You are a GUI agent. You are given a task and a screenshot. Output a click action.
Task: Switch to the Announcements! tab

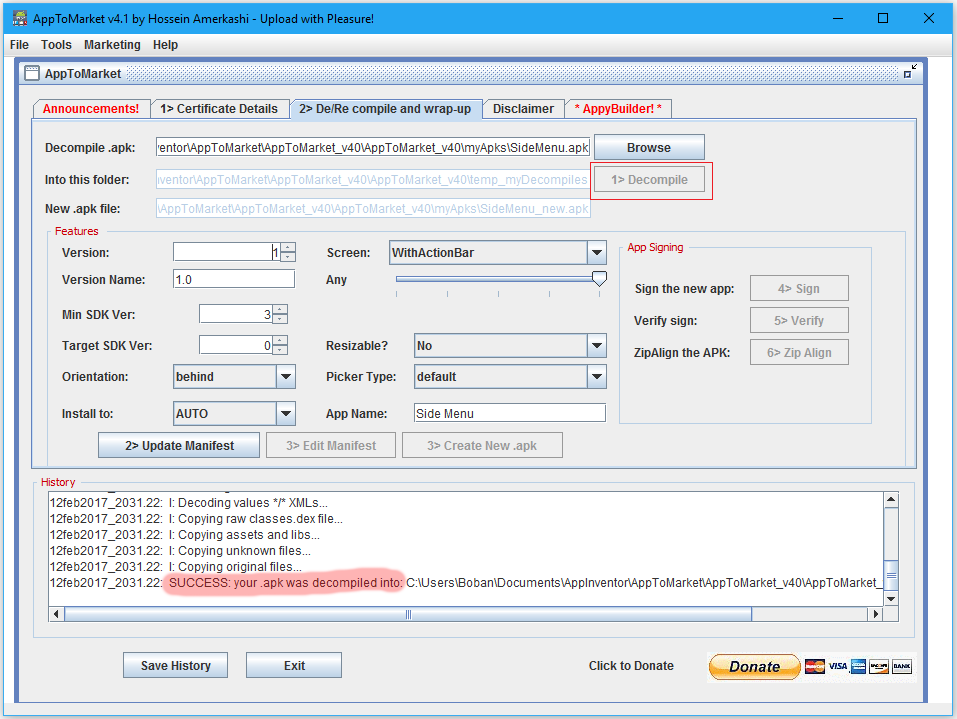pos(91,109)
